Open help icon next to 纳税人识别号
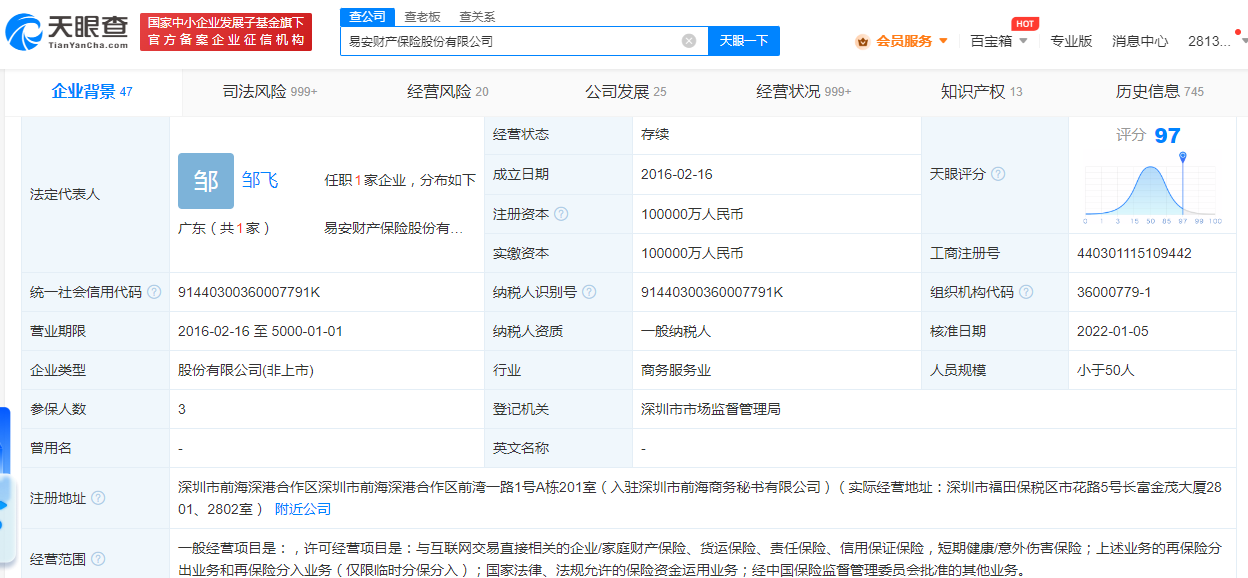 (x=589, y=292)
